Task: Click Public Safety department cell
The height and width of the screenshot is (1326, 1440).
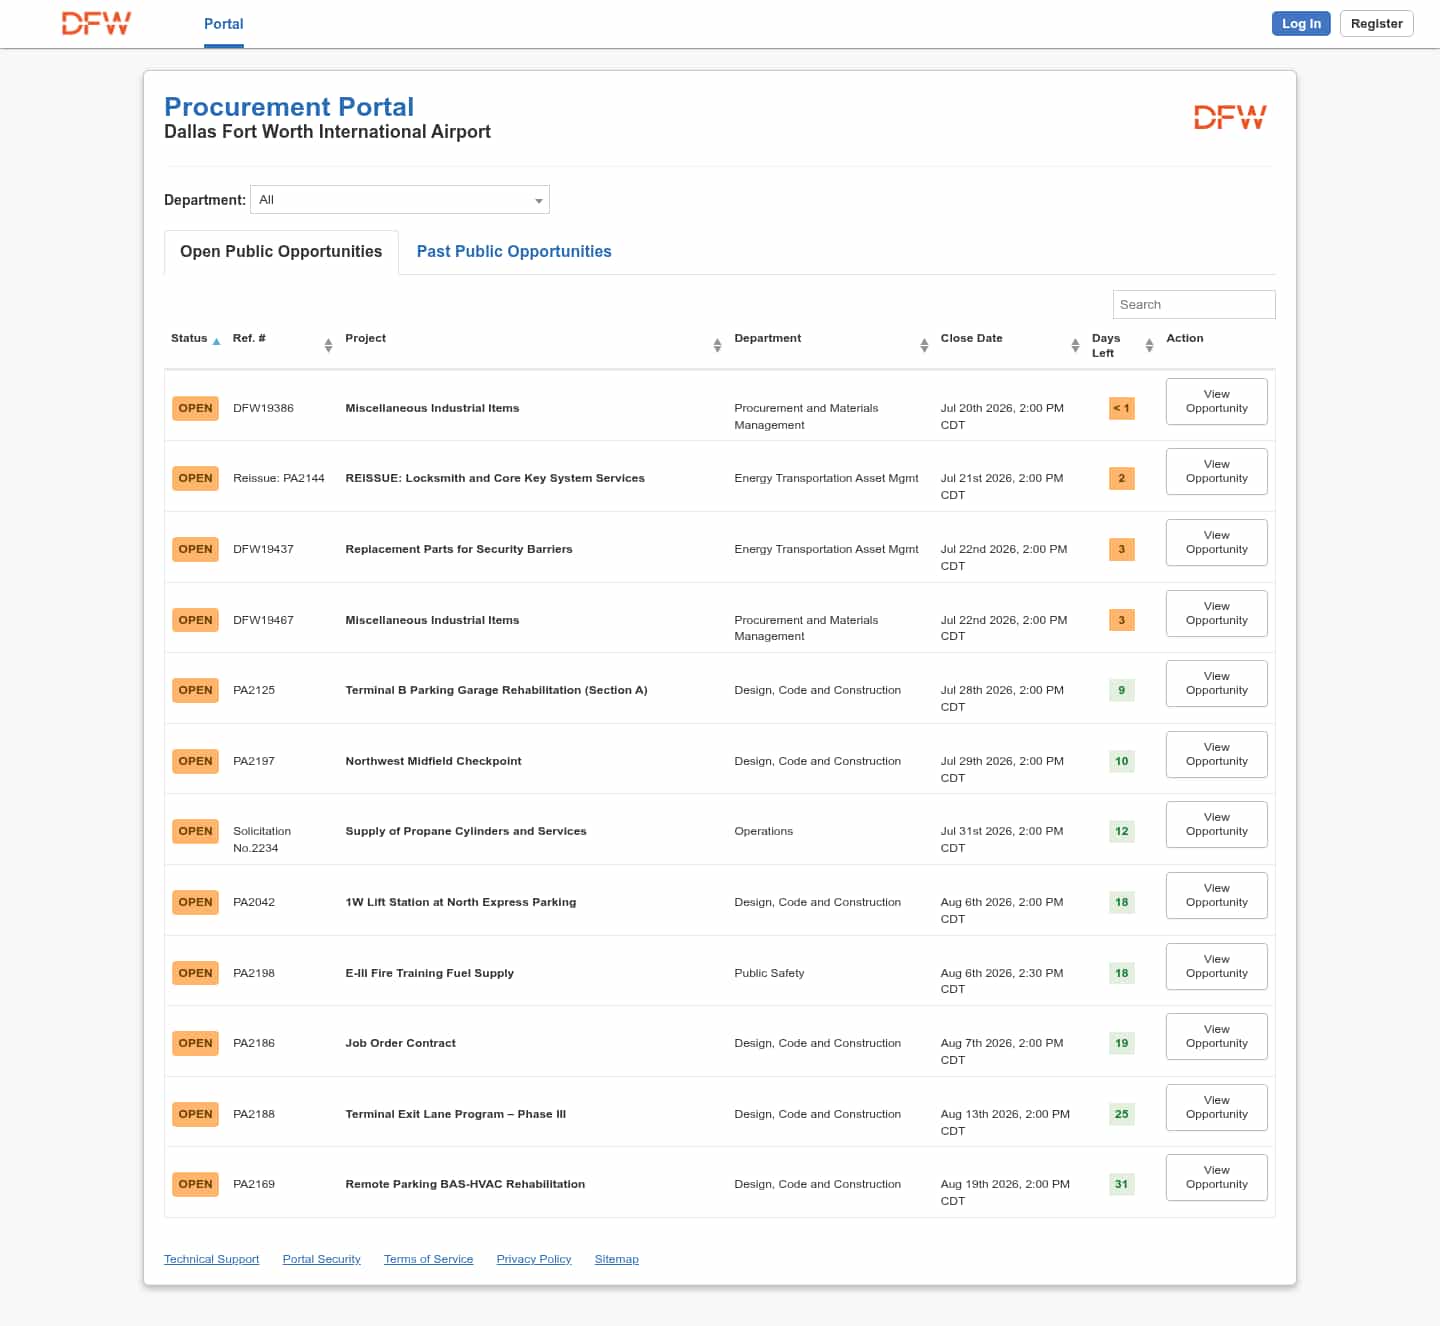Action: tap(769, 973)
